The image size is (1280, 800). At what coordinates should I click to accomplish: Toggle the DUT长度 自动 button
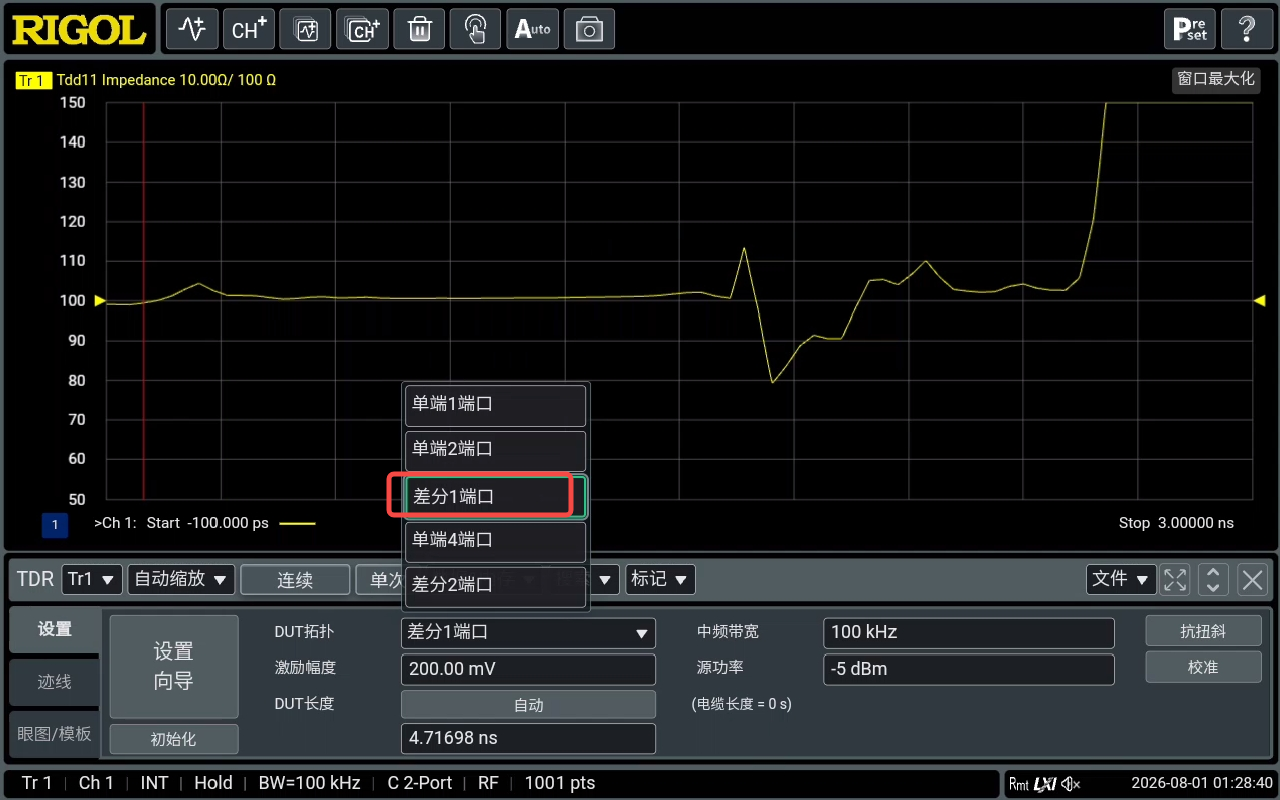pos(528,705)
